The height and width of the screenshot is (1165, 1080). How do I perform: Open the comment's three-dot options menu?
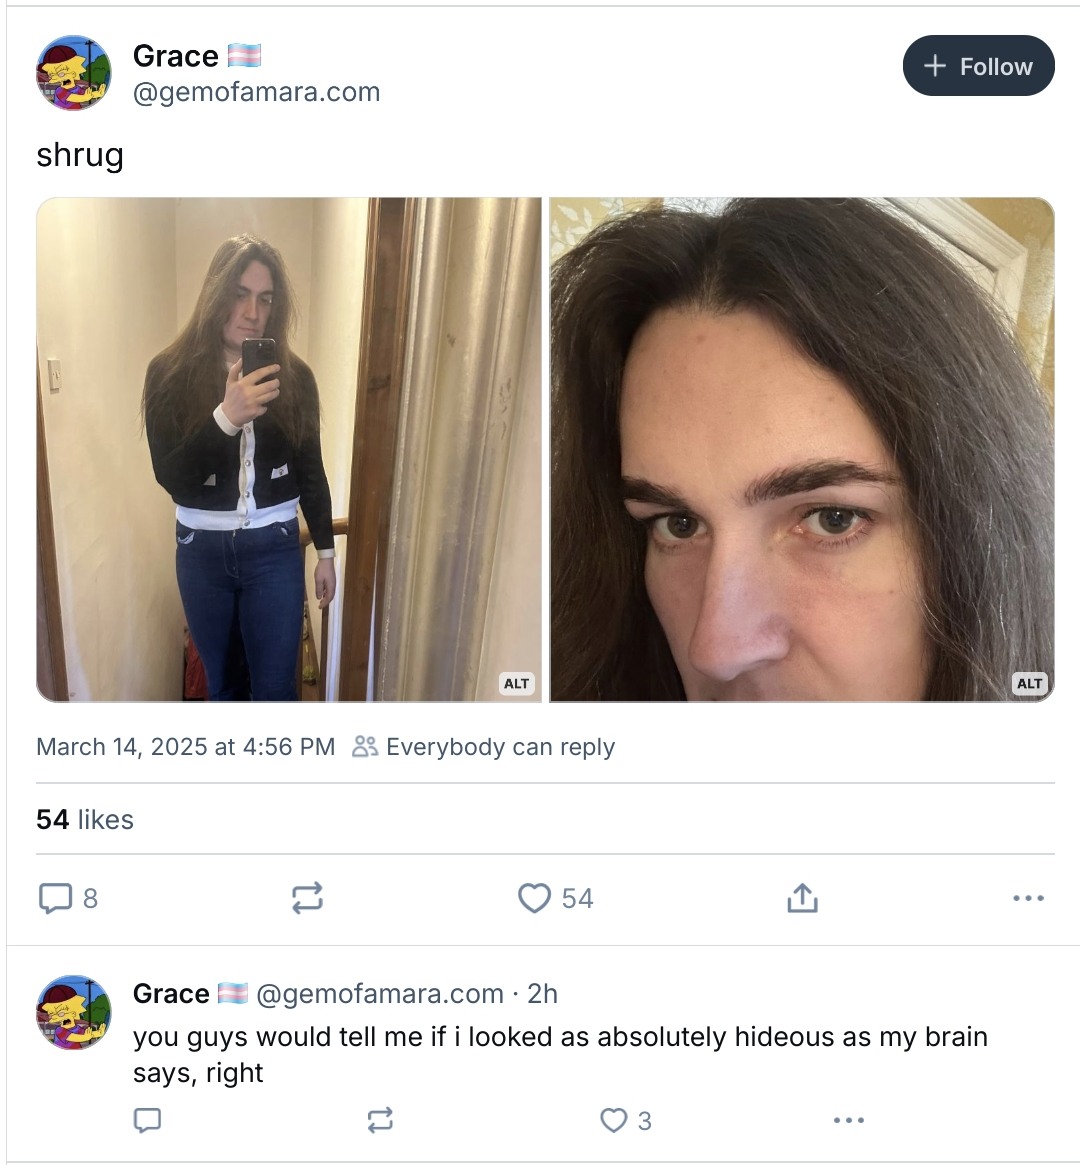coord(848,1120)
